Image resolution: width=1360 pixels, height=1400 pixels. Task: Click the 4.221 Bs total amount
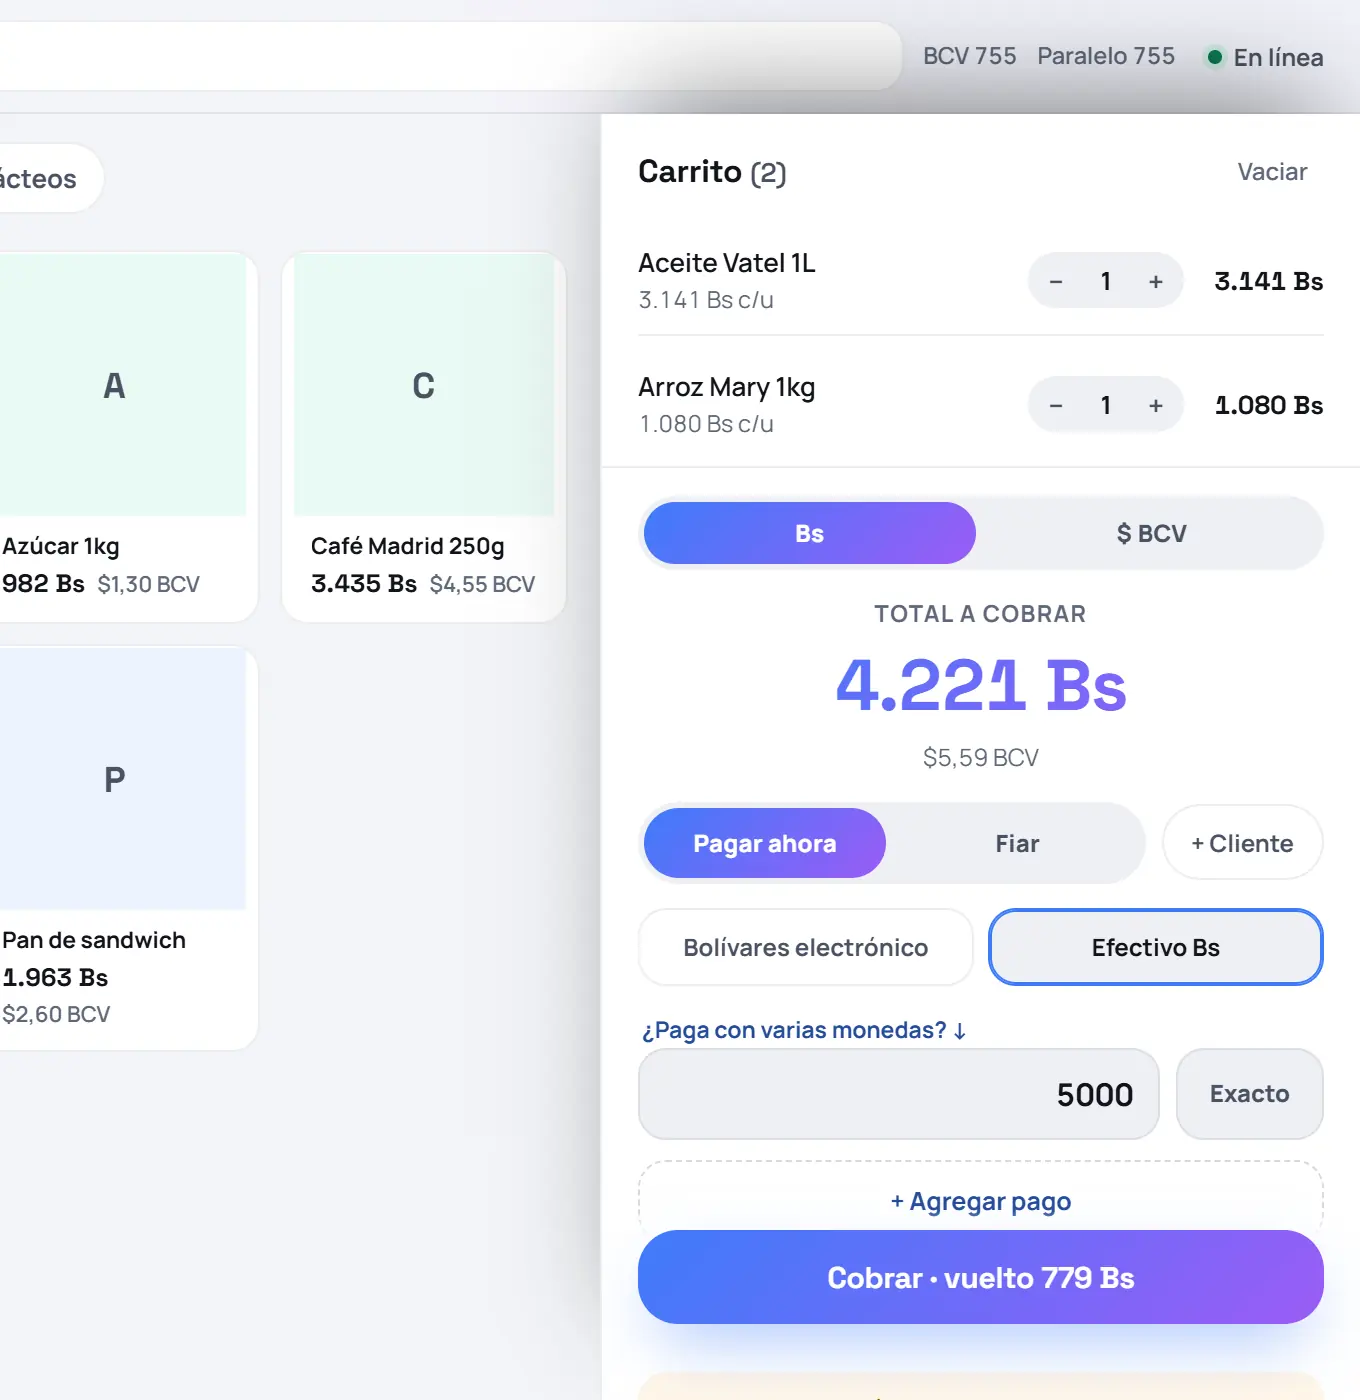click(x=981, y=686)
